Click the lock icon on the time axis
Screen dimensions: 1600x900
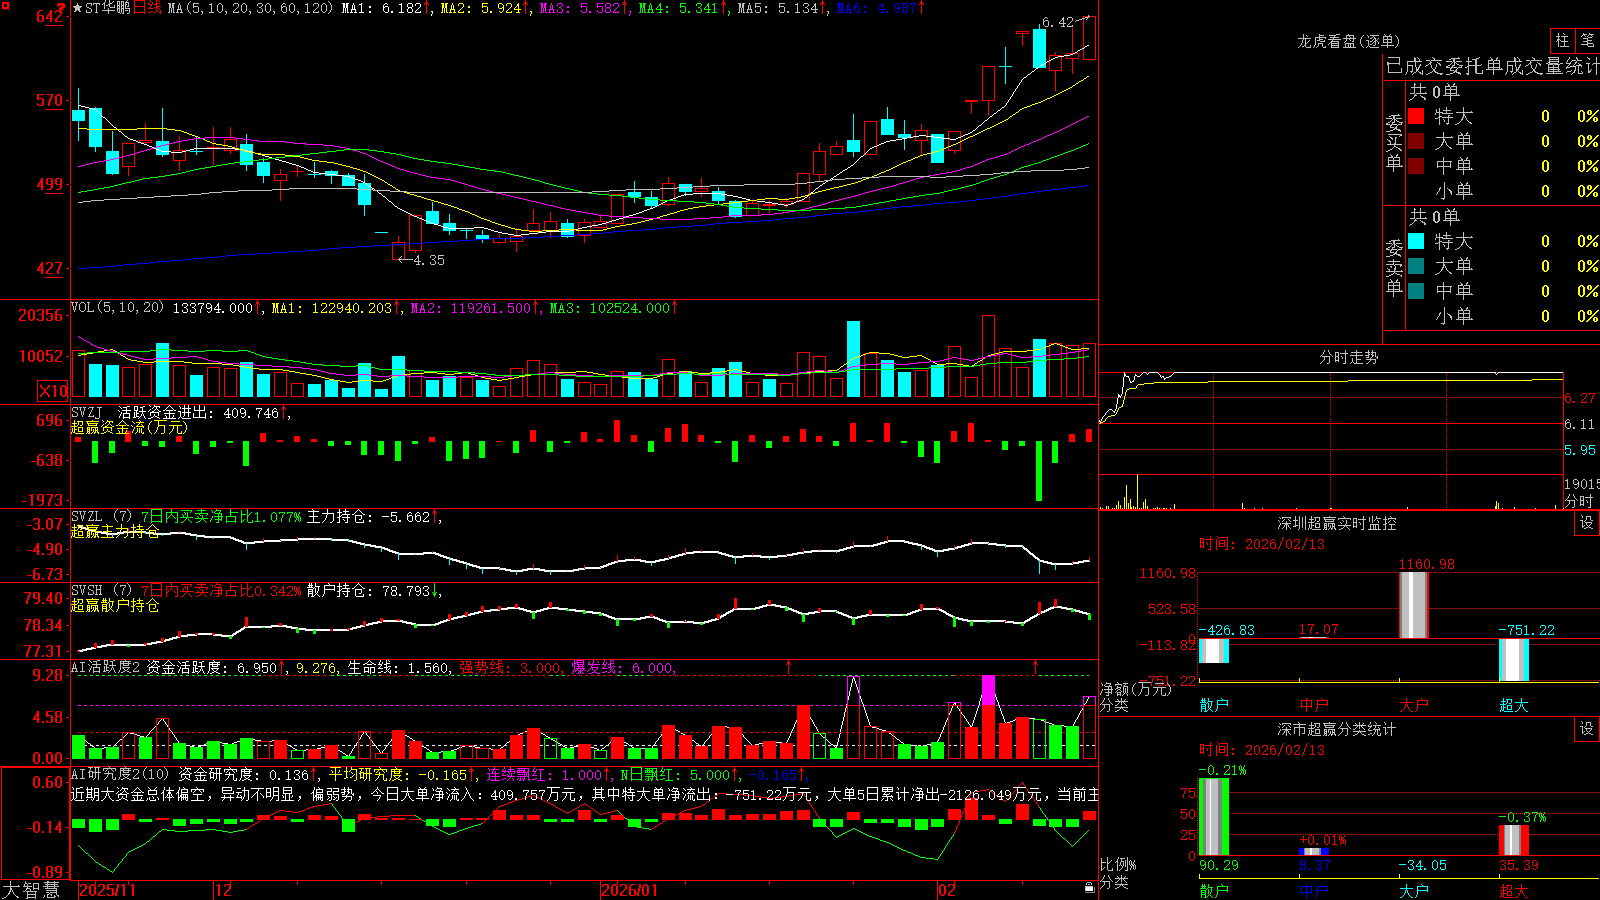click(x=1089, y=888)
